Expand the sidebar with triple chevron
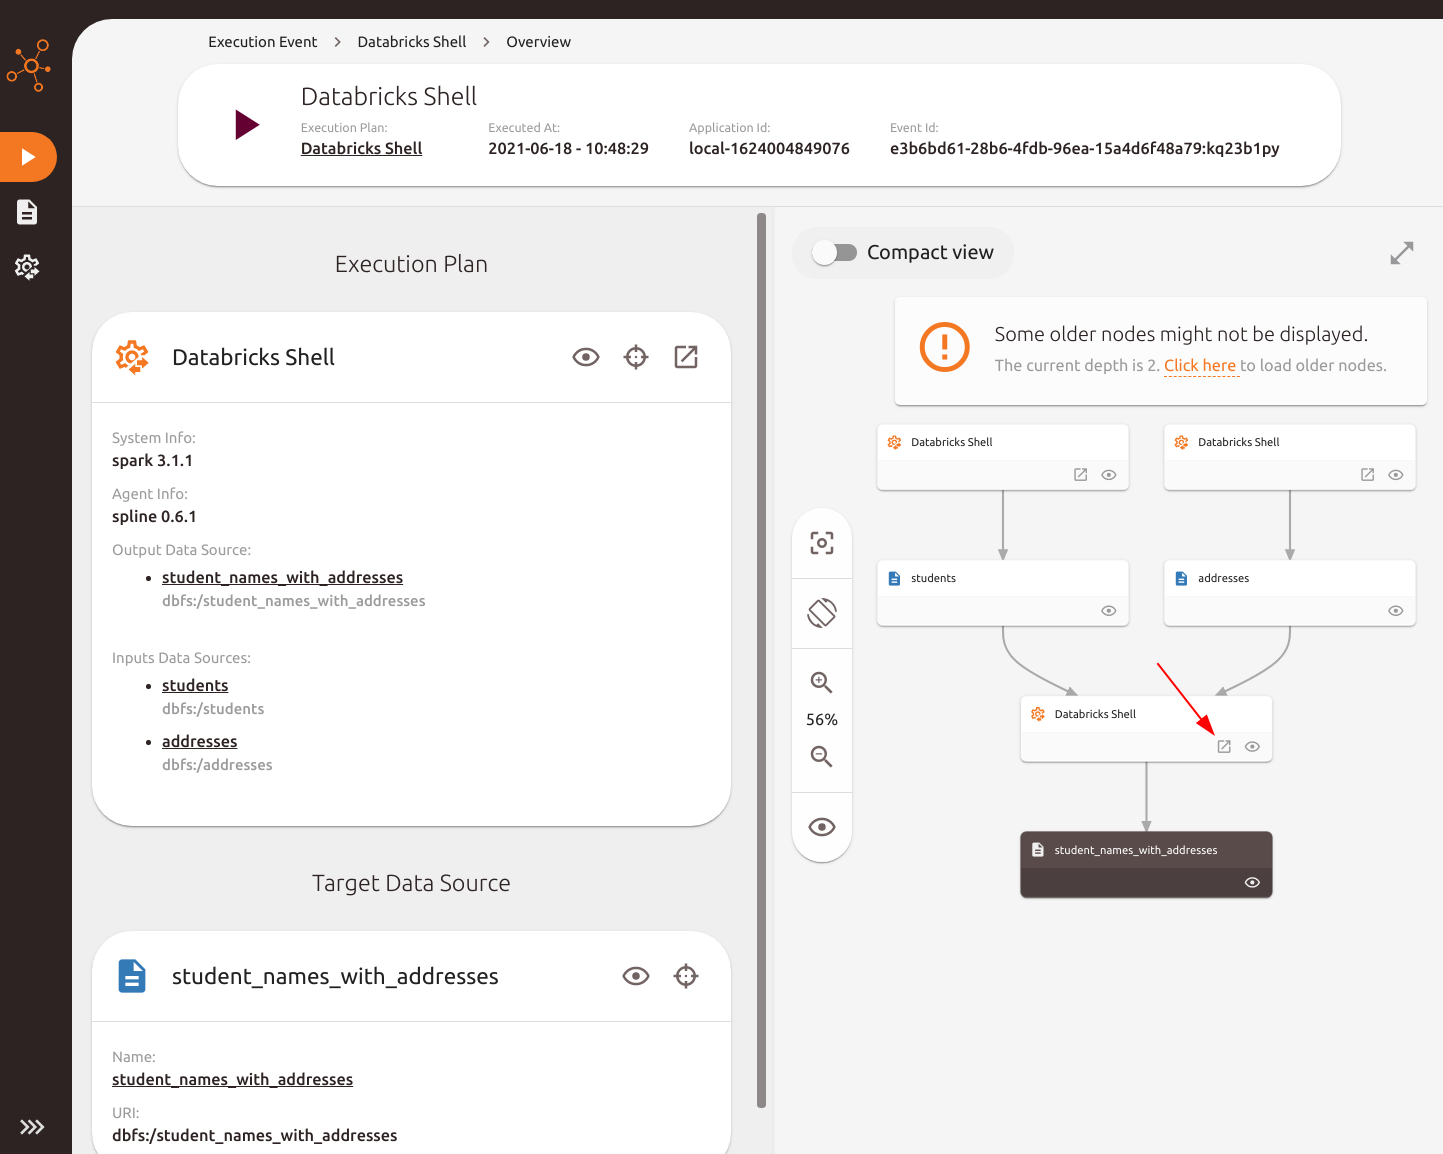The image size is (1443, 1154). coord(32,1127)
